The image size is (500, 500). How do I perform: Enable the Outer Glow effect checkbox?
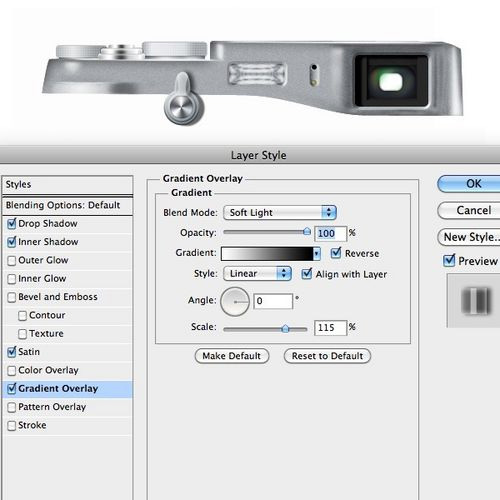[12, 260]
